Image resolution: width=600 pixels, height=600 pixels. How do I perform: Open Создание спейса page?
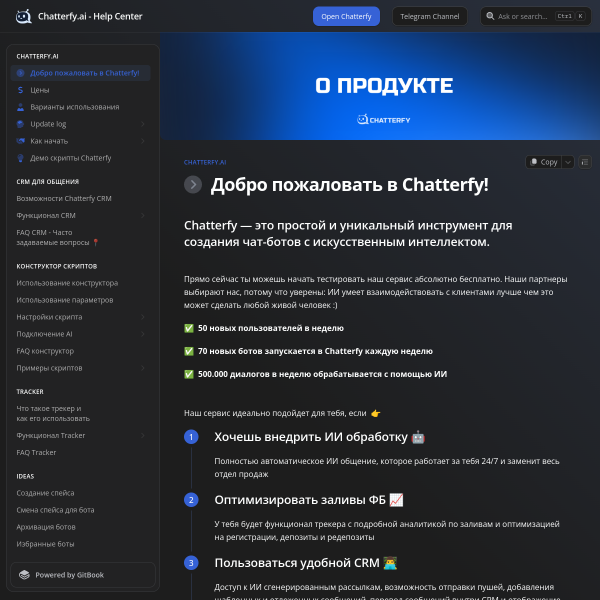pos(80,493)
